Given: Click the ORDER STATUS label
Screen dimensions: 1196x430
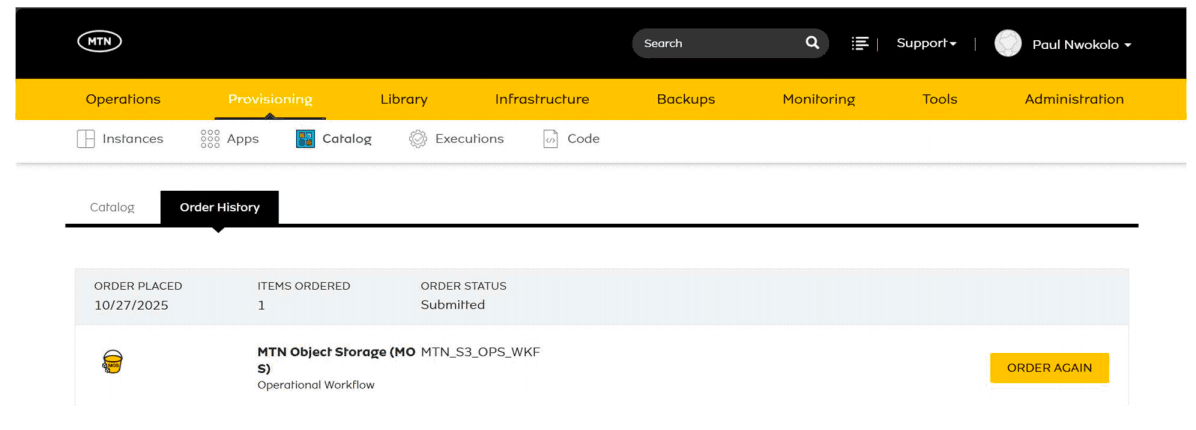Looking at the screenshot, I should [463, 287].
